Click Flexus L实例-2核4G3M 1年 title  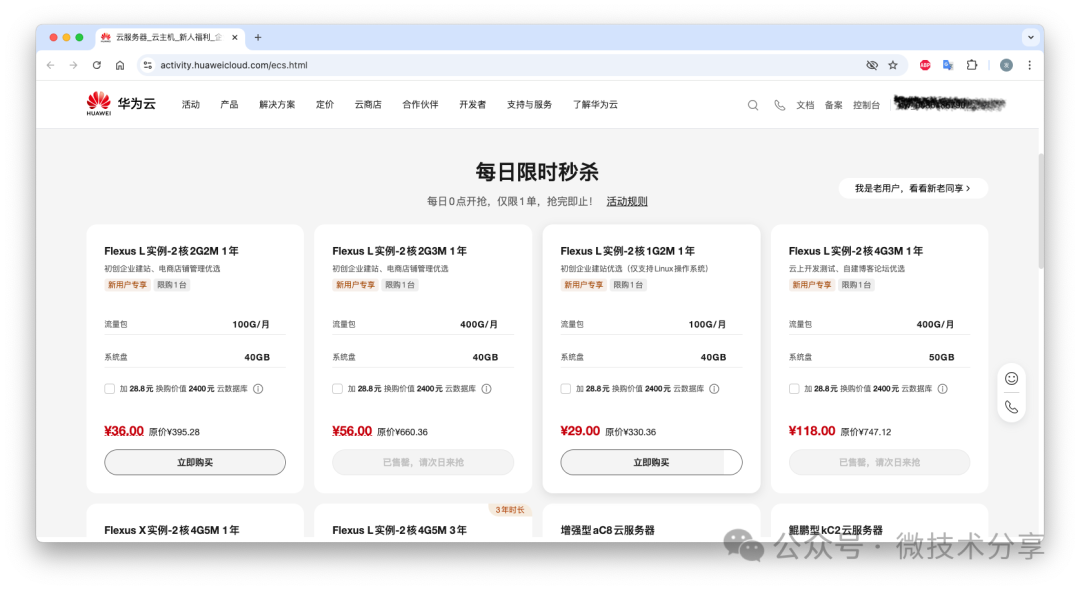[x=855, y=251]
